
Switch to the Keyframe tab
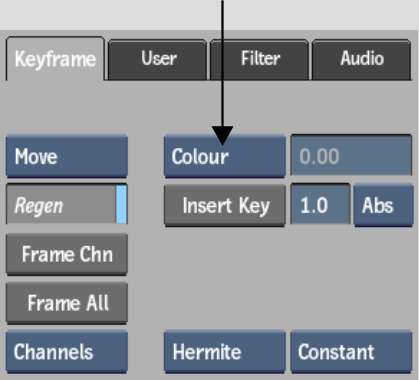click(55, 59)
